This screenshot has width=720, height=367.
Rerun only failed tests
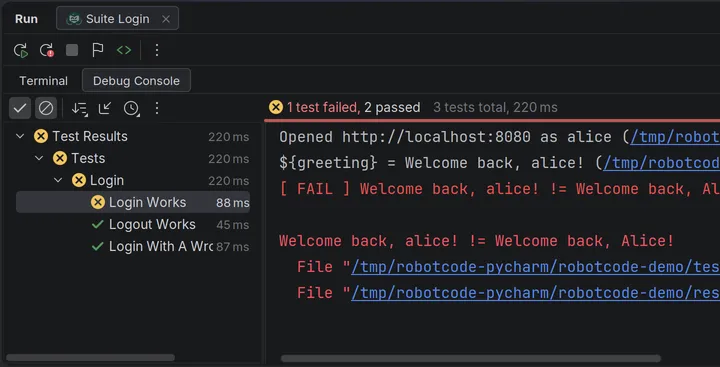[x=46, y=50]
